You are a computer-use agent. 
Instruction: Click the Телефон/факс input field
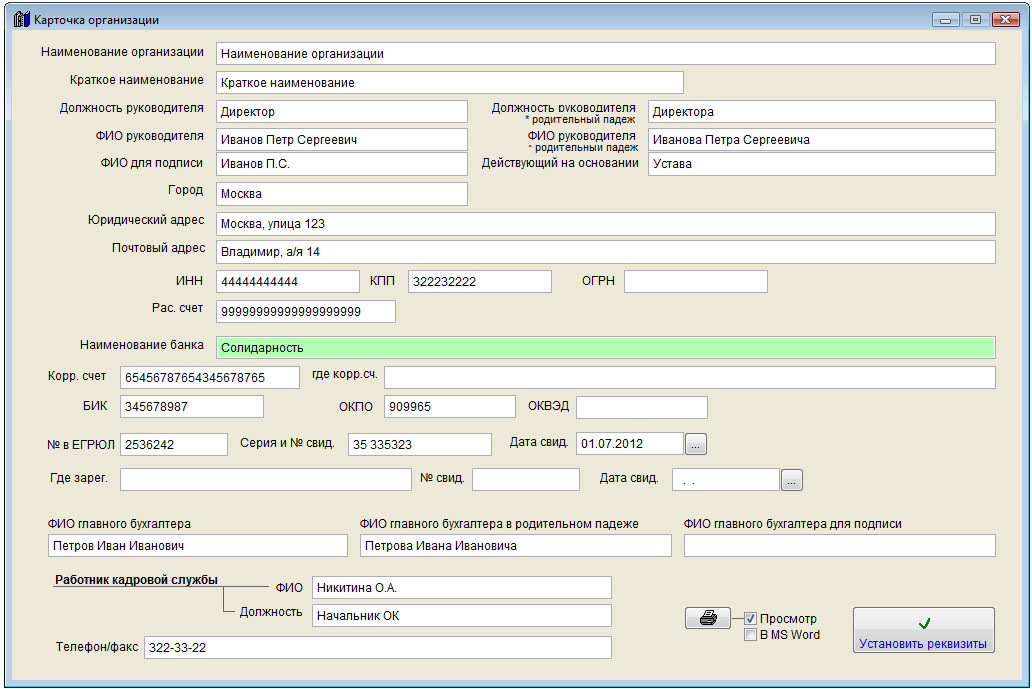pyautogui.click(x=377, y=648)
